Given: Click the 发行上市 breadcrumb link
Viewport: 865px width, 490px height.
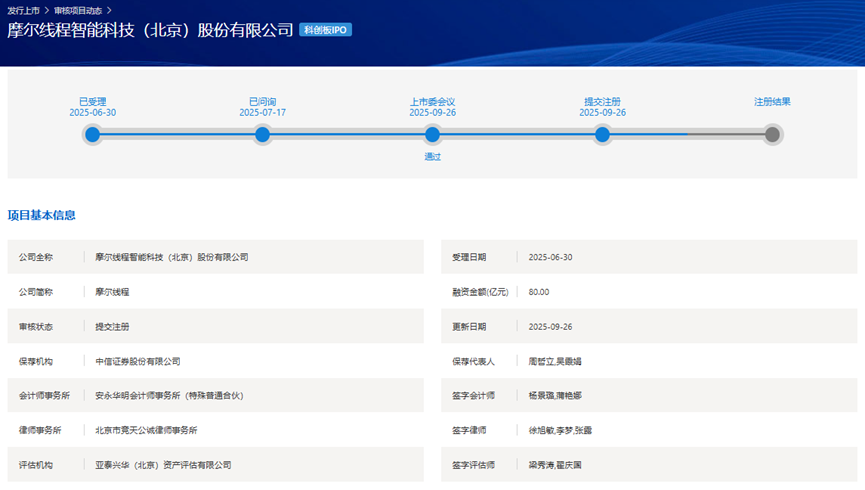Looking at the screenshot, I should point(23,10).
